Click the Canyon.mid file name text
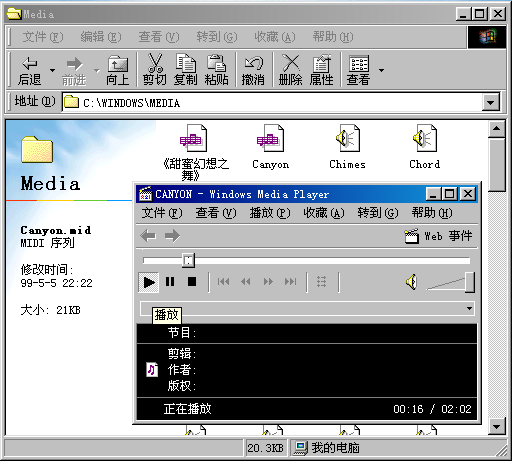 [56, 230]
